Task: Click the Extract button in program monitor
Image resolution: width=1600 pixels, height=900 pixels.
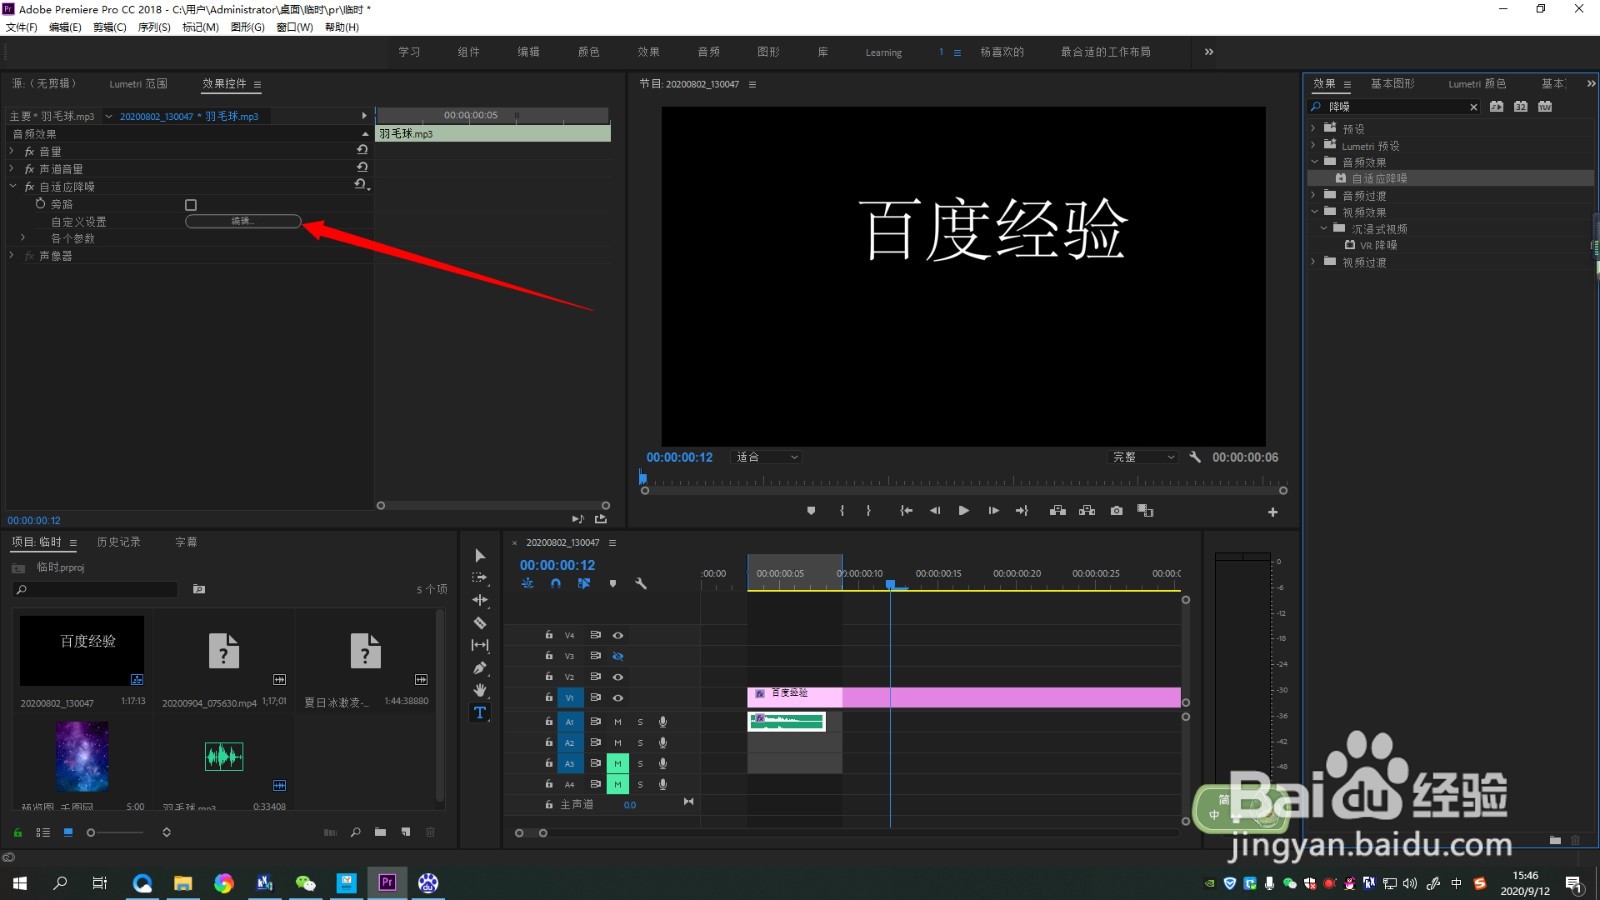Action: [1087, 511]
